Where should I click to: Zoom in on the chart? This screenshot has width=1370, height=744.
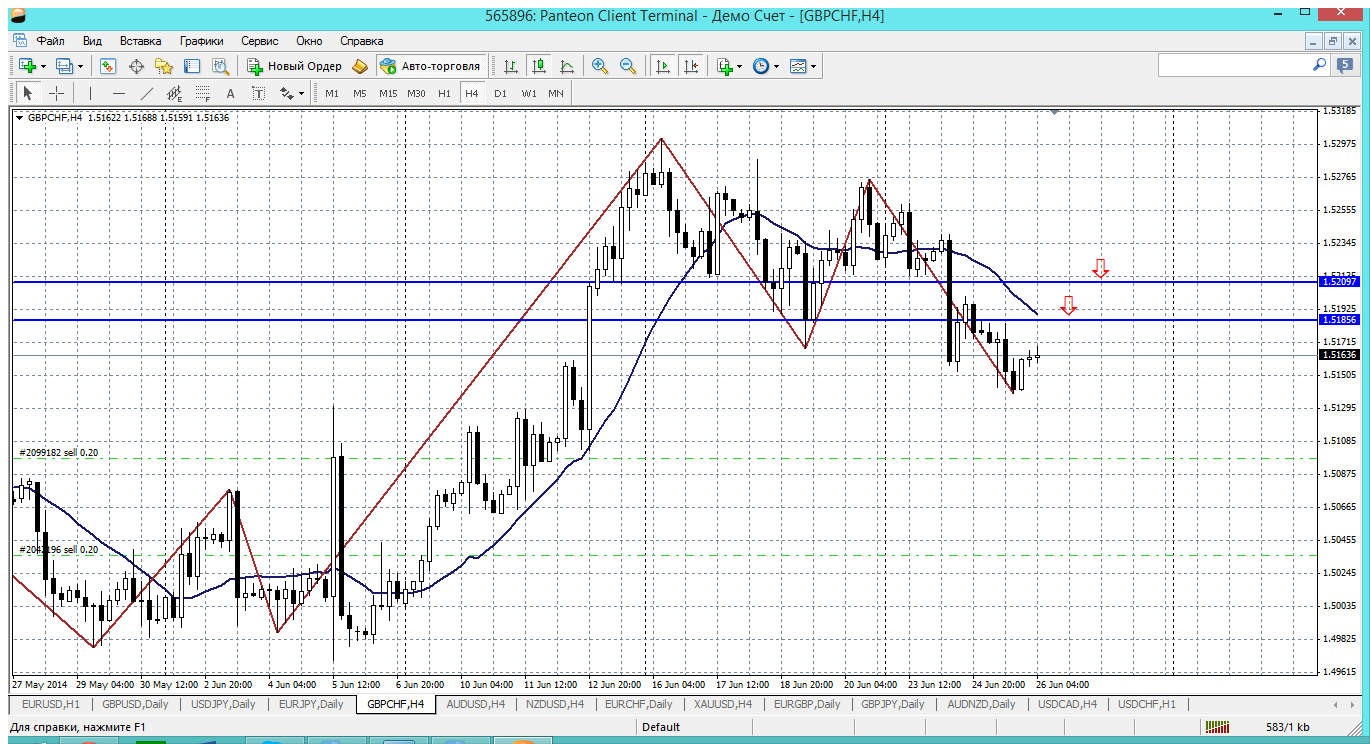click(600, 66)
